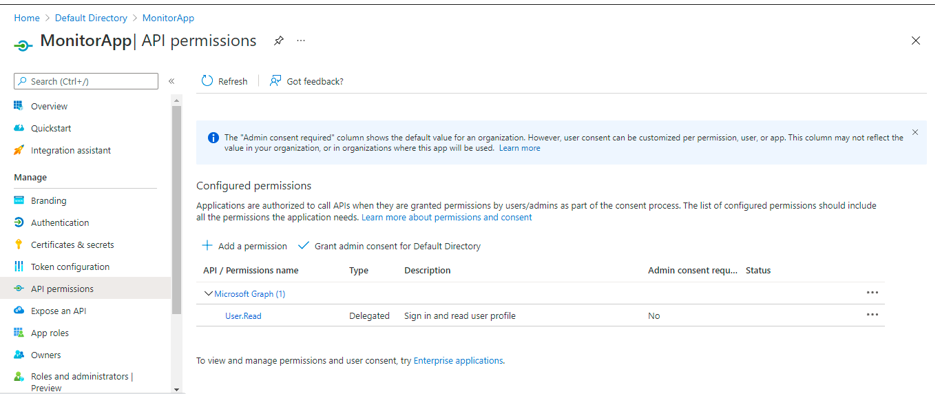Screen dimensions: 935x394
Task: Open the Got feedback? option
Action: pyautogui.click(x=306, y=81)
